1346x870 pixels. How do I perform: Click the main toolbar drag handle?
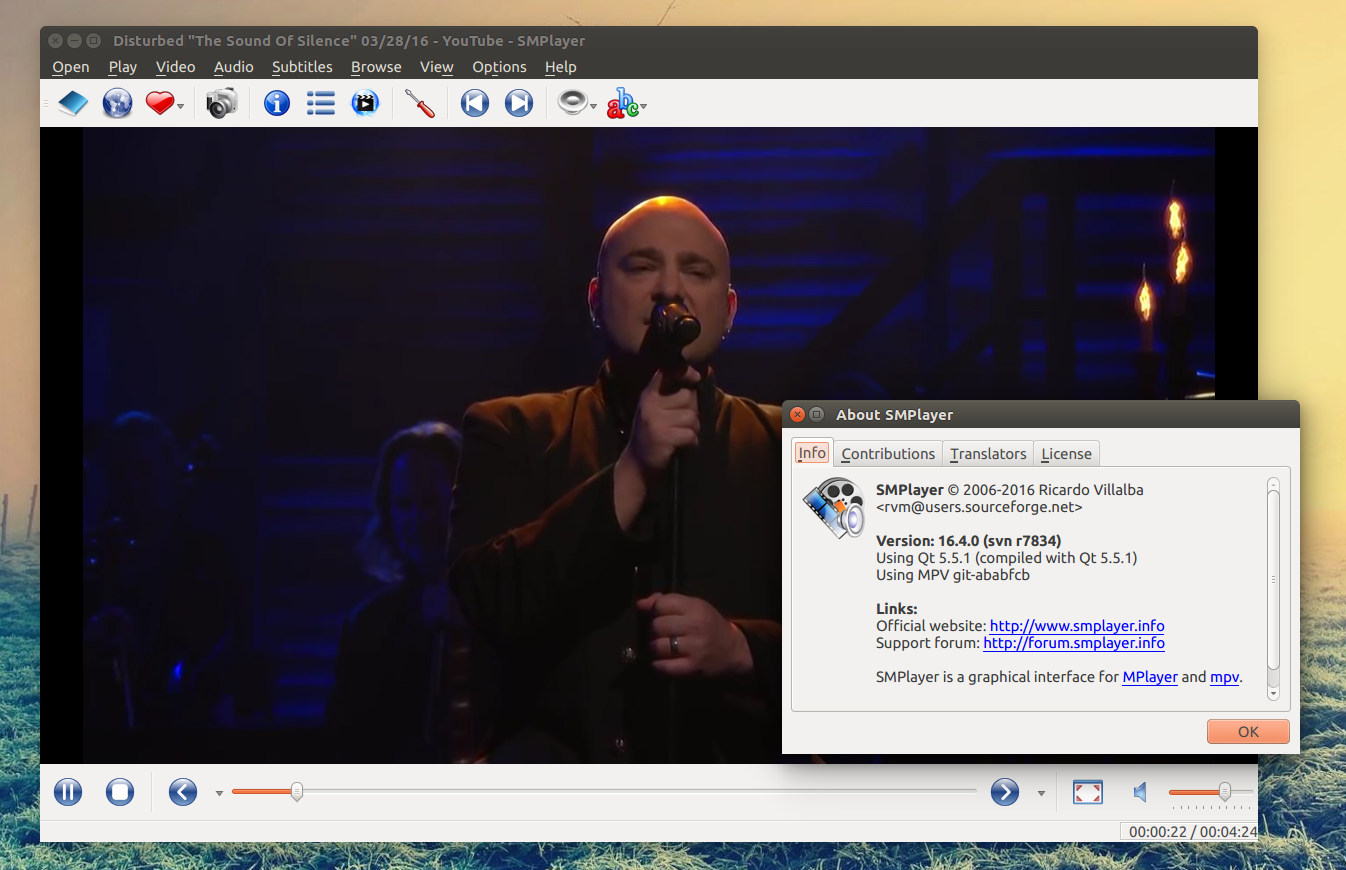[46, 103]
